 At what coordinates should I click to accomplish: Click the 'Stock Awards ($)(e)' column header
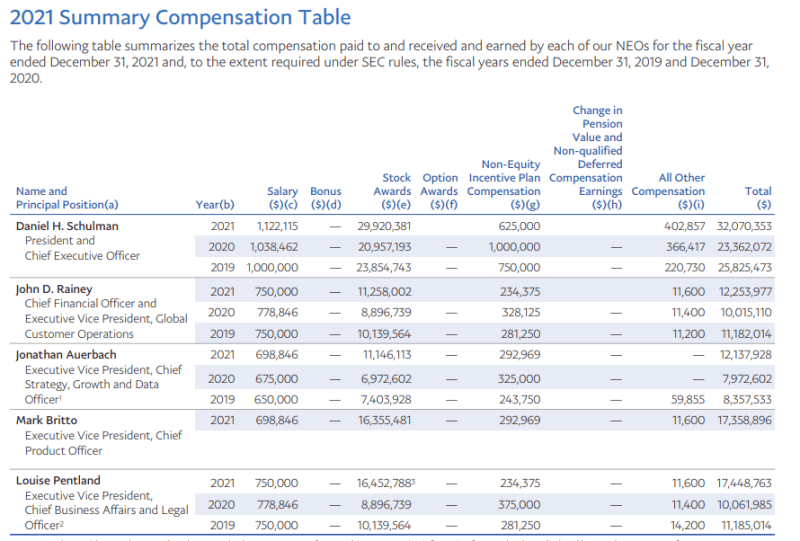(x=392, y=191)
